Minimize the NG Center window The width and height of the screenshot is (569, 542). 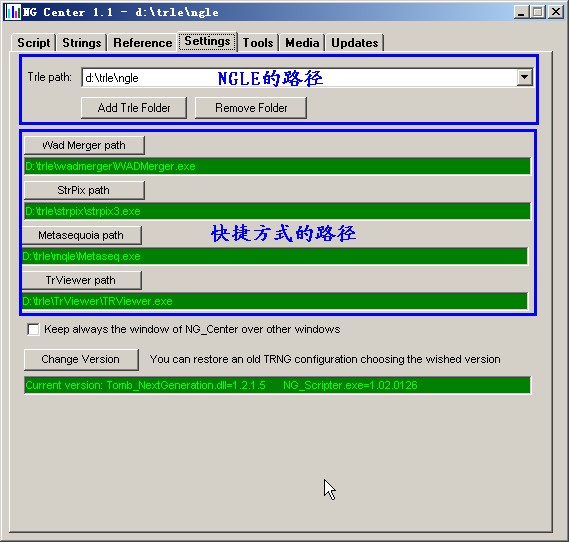point(521,12)
